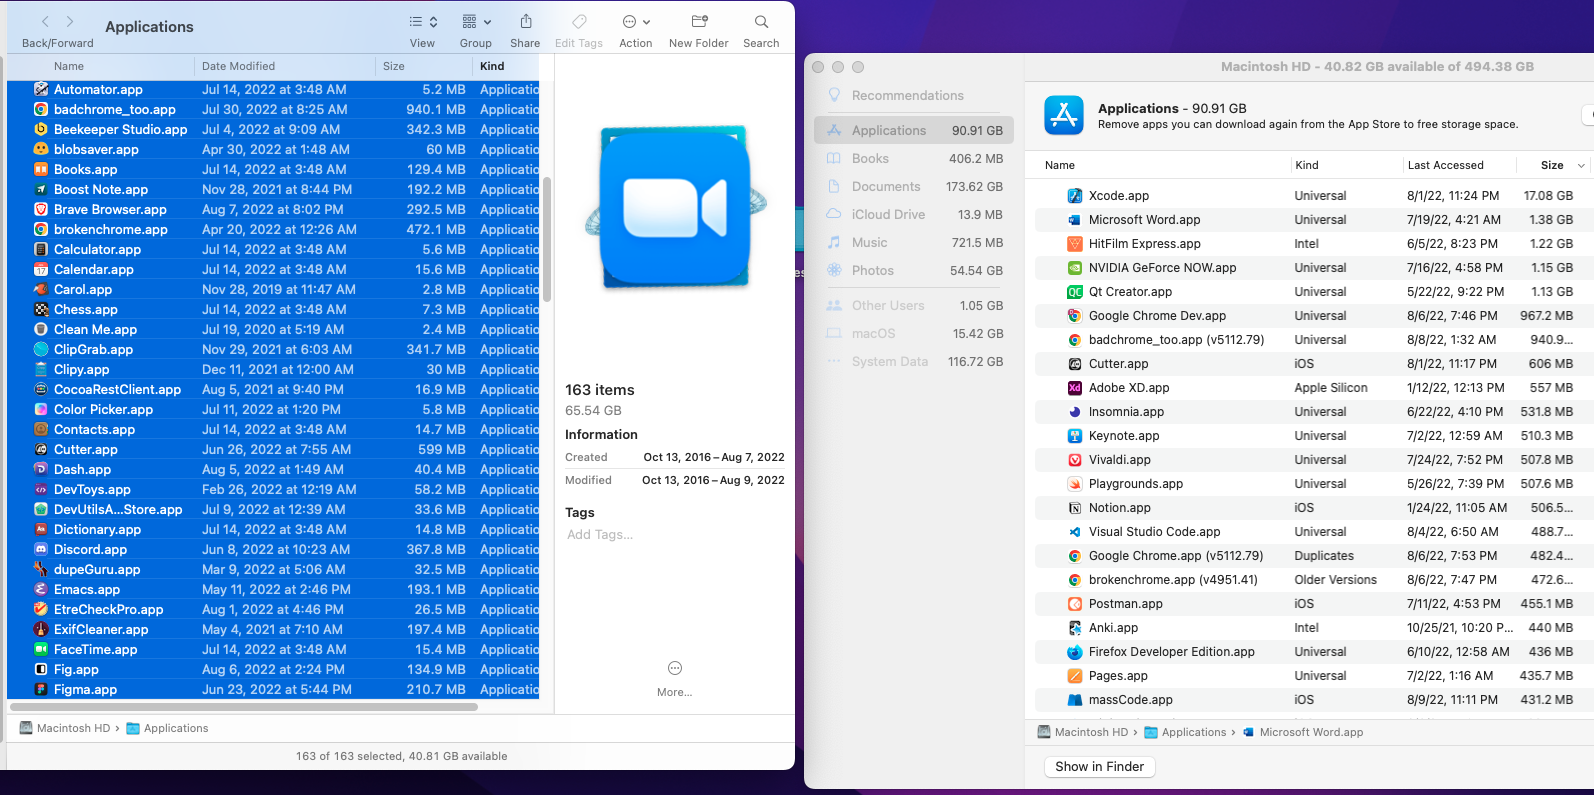Click Macintosh HD in Storage path bar
Viewport: 1594px width, 795px height.
[1083, 732]
